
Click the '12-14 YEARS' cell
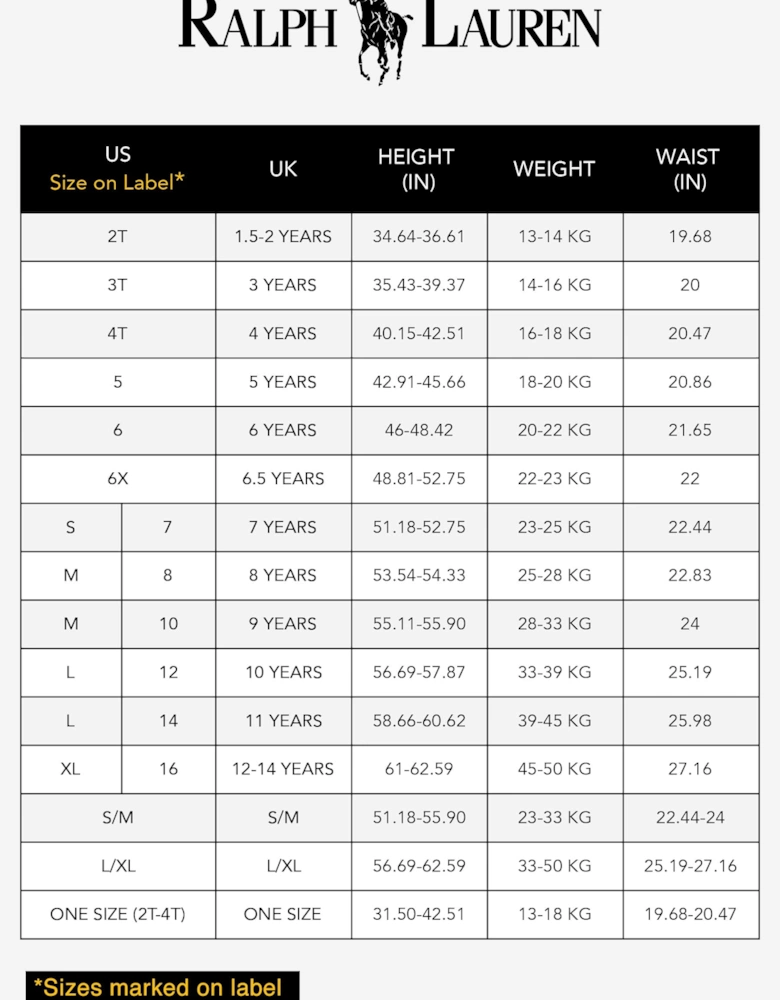click(283, 769)
